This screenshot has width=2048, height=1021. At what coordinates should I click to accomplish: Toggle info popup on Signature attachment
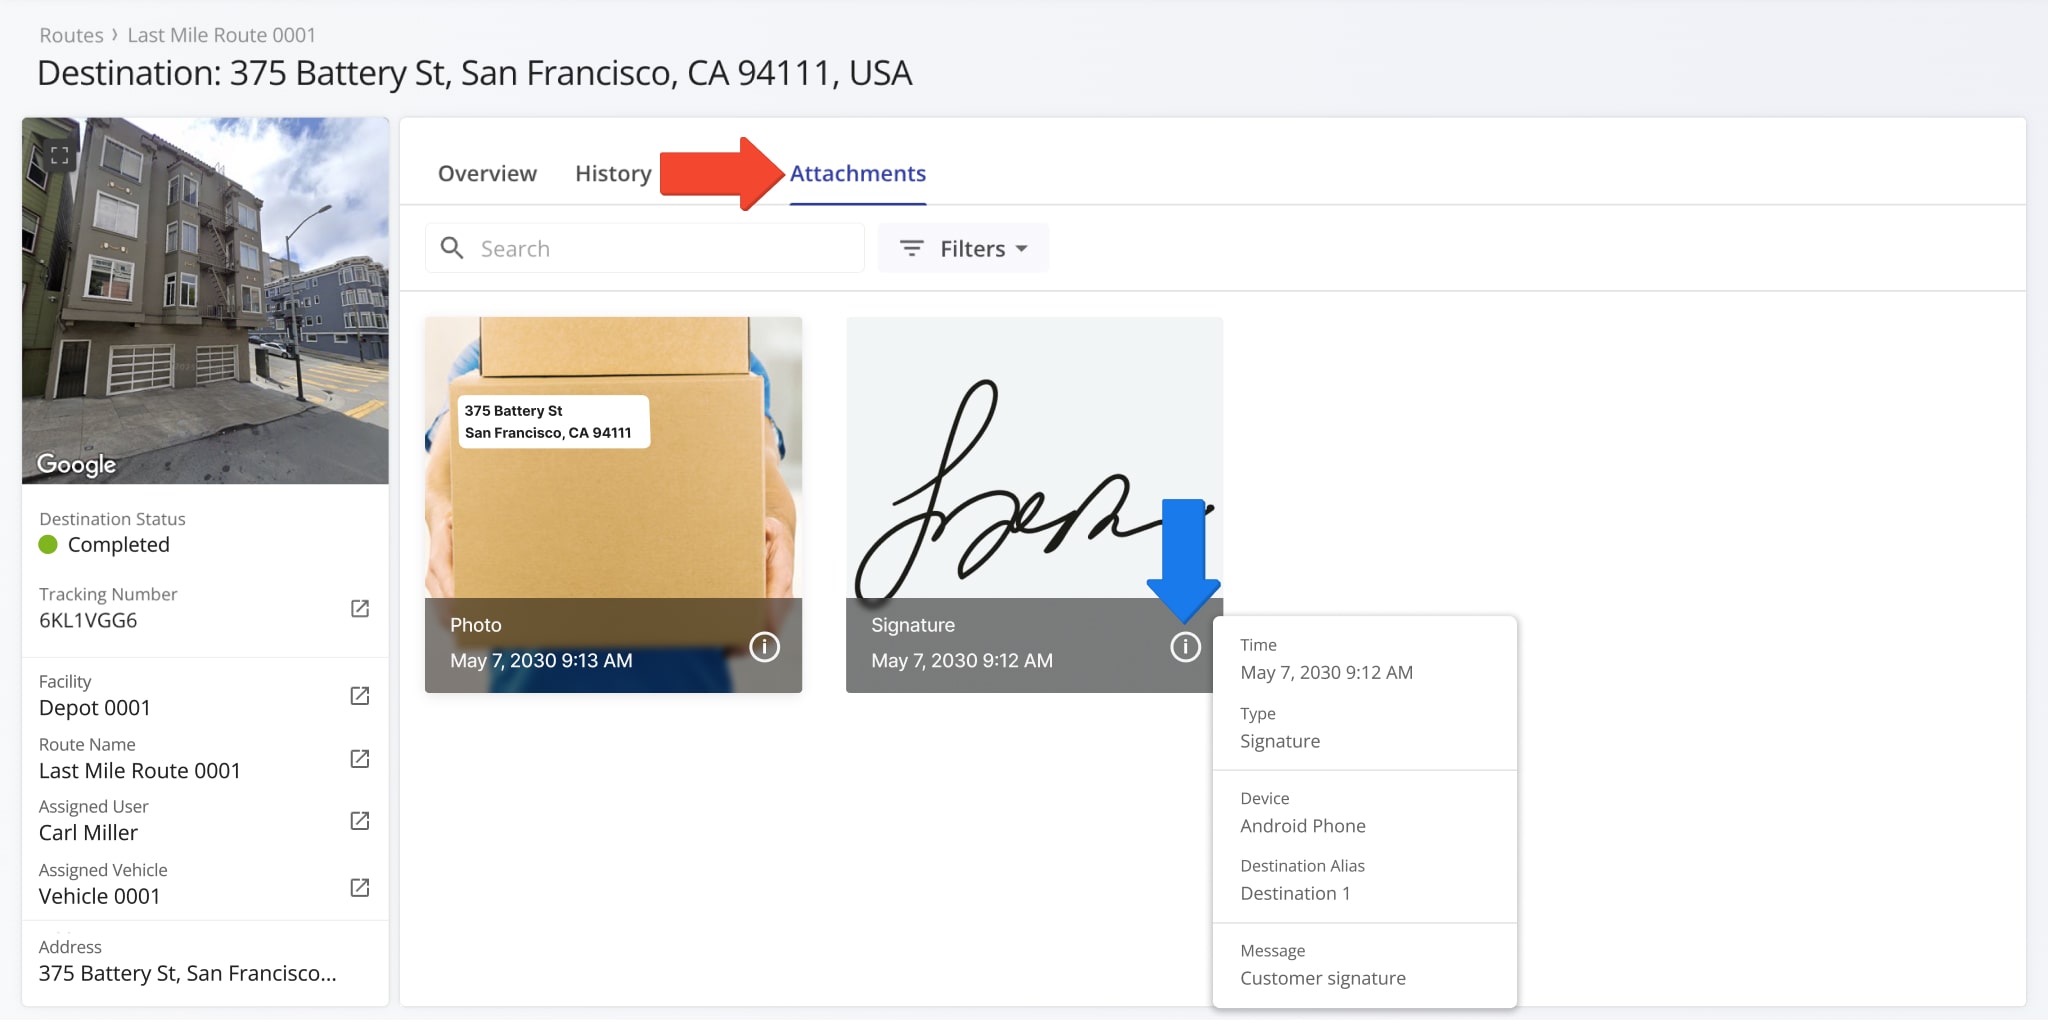[1185, 647]
